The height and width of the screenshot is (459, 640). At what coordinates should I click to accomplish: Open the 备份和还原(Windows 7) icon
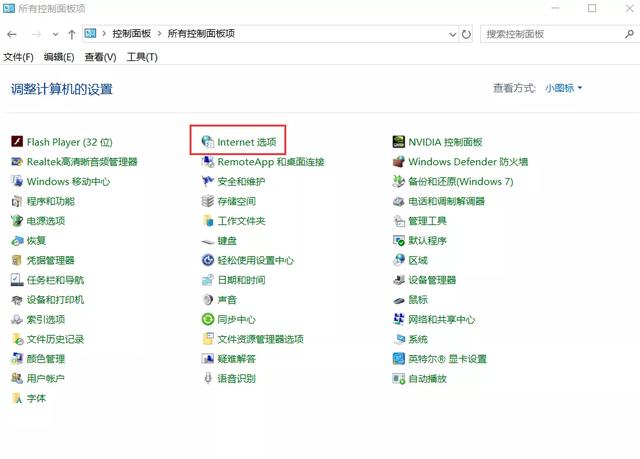coord(398,181)
